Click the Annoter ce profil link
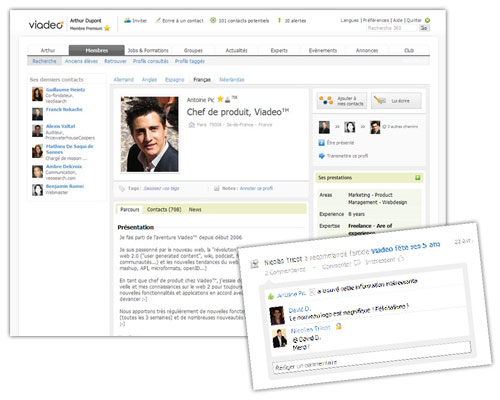This screenshot has width=500, height=400. point(256,188)
